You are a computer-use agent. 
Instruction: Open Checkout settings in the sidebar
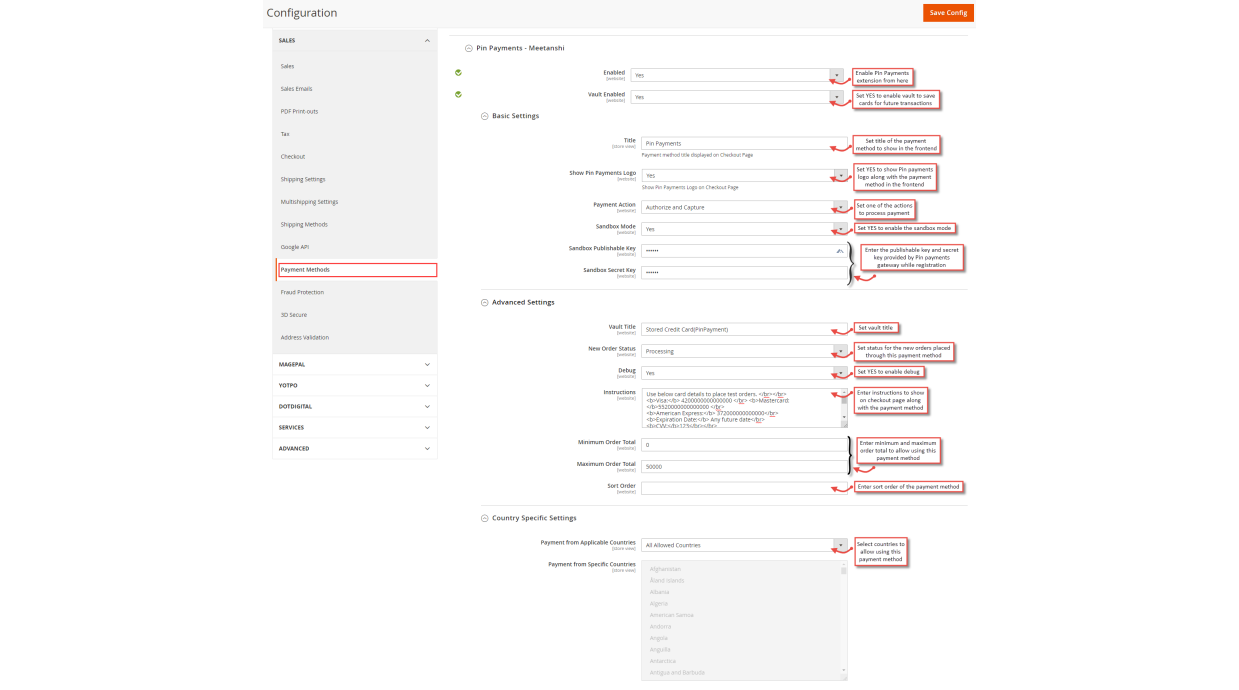click(293, 157)
